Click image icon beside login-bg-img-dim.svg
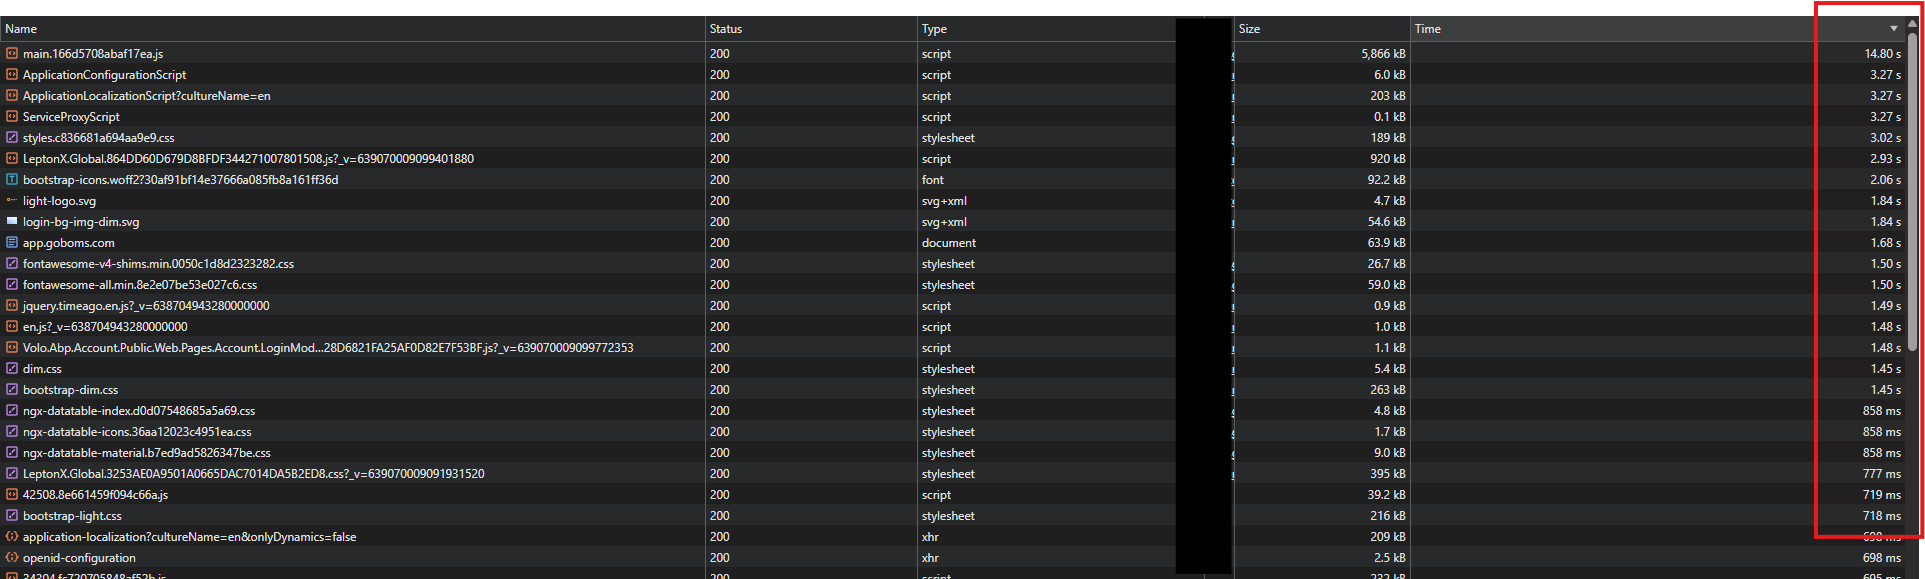This screenshot has width=1925, height=579. point(12,221)
